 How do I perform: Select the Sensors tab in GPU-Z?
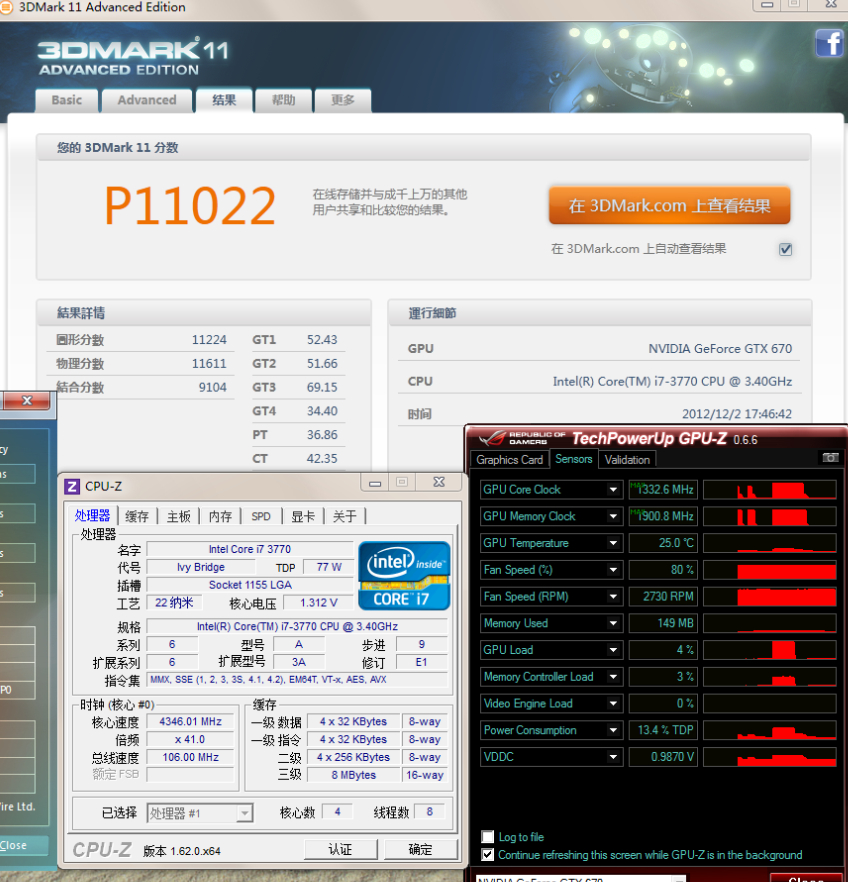(x=574, y=459)
